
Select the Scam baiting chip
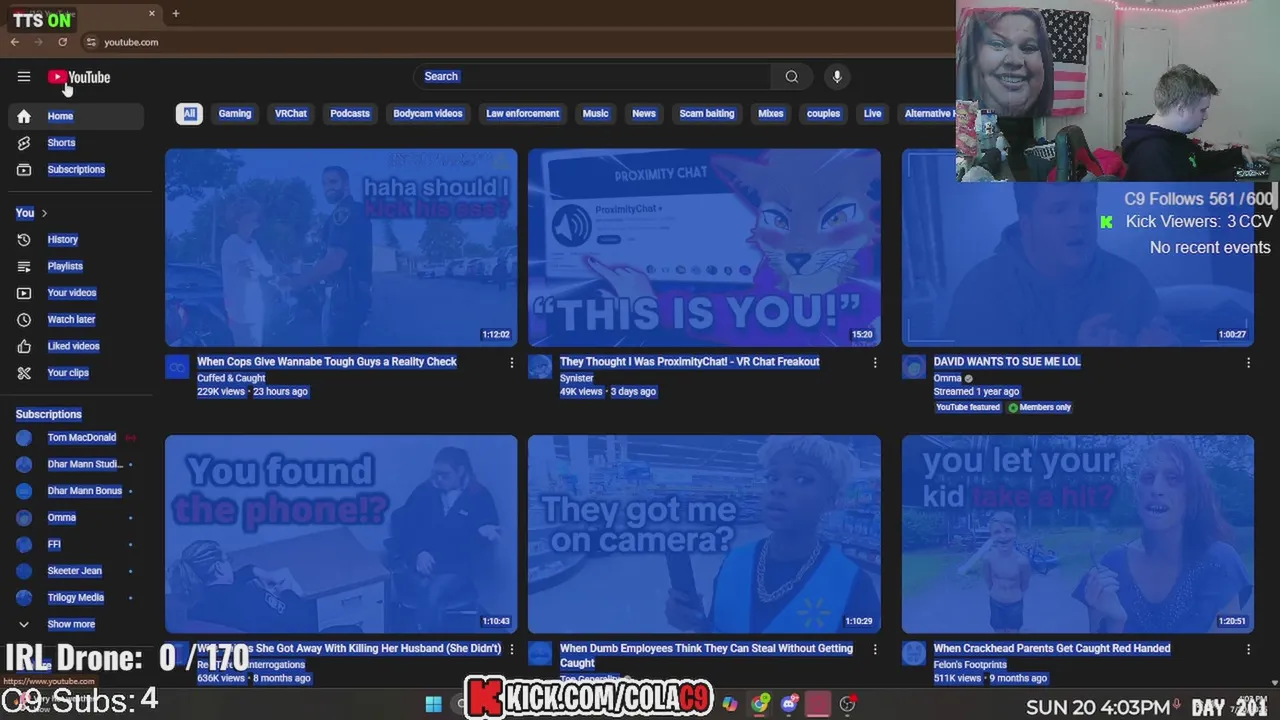click(x=707, y=113)
